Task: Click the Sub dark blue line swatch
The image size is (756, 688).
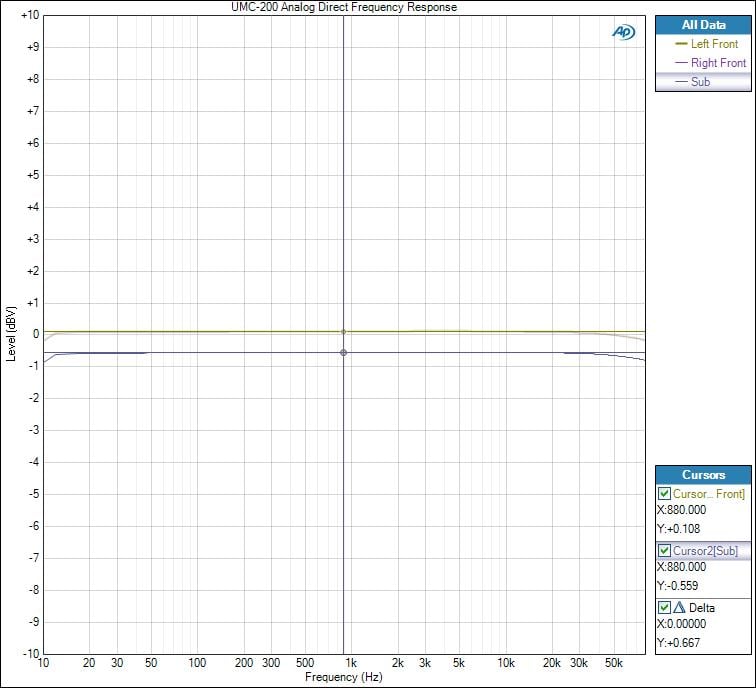Action: tap(682, 82)
